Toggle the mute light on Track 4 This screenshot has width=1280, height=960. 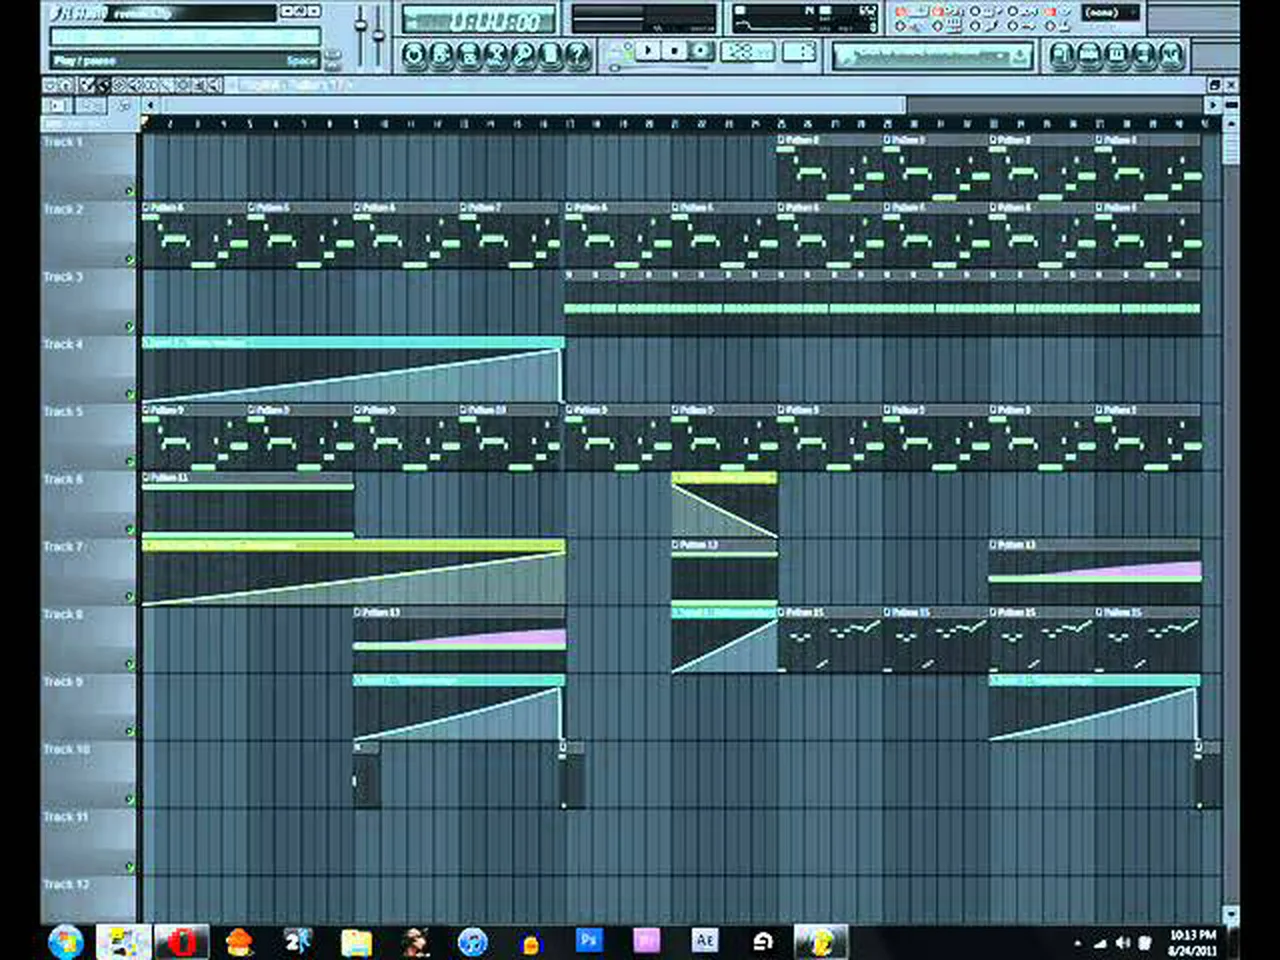click(129, 394)
